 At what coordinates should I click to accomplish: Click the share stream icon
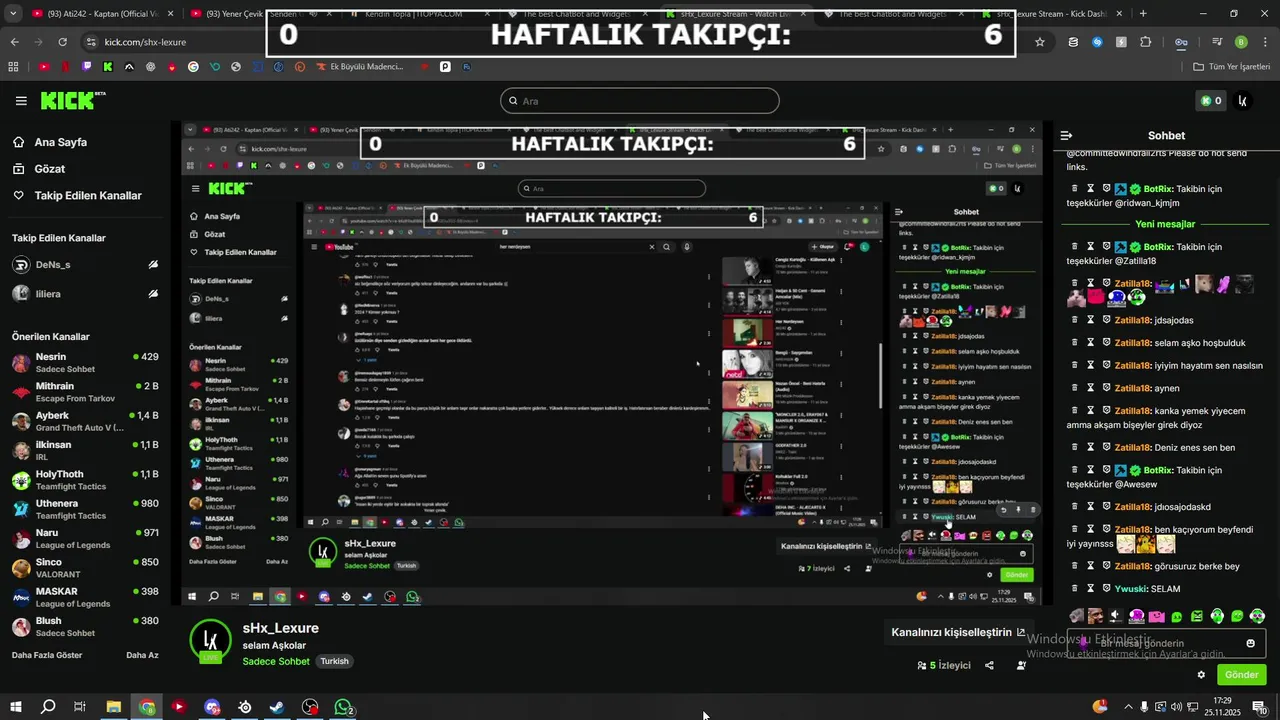[x=989, y=665]
